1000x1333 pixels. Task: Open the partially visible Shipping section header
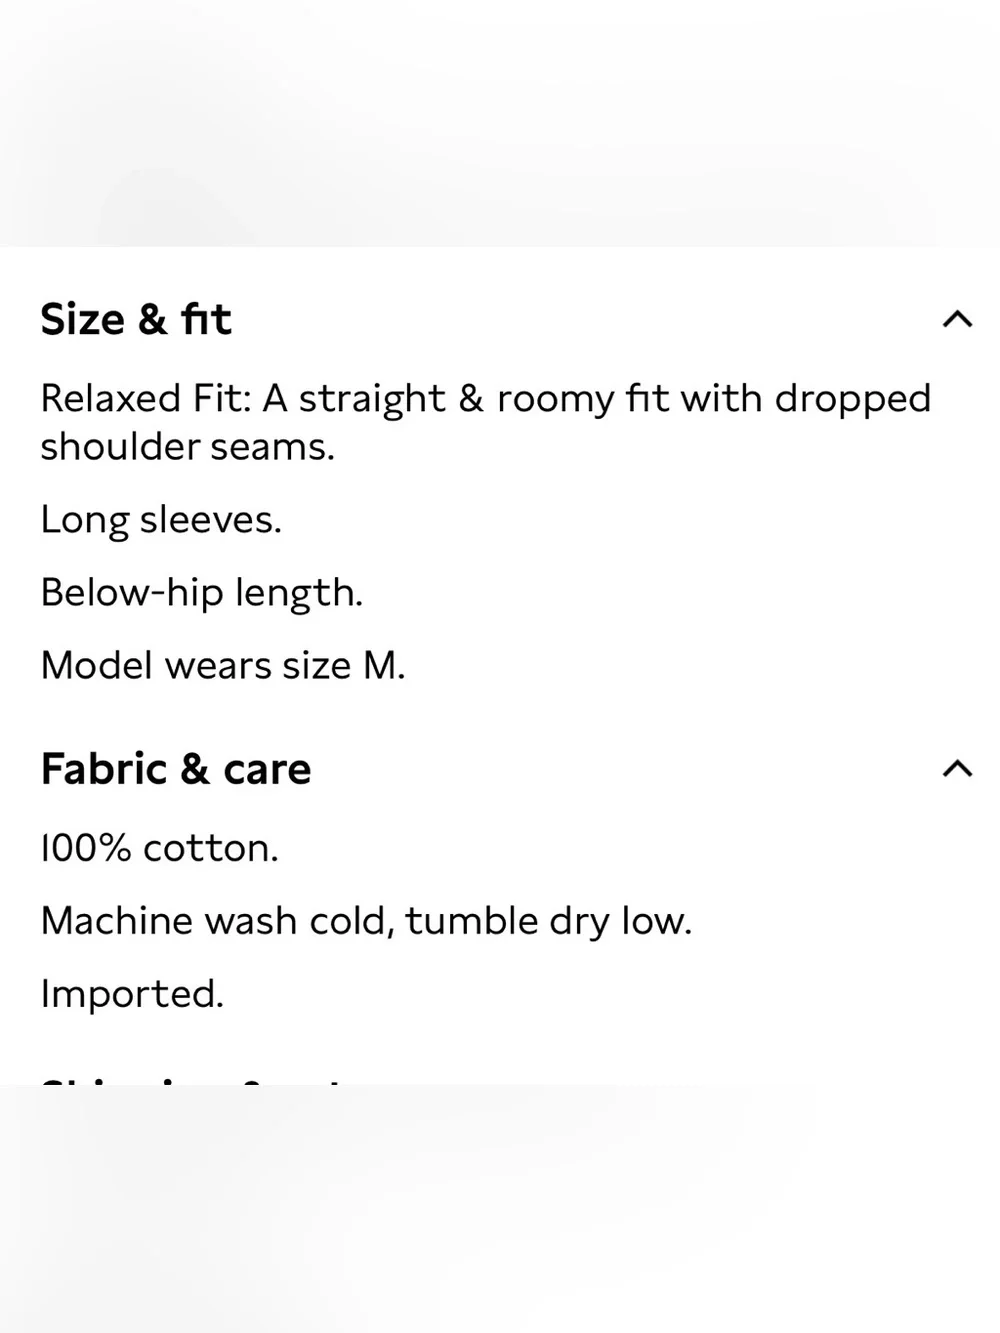coord(190,1080)
